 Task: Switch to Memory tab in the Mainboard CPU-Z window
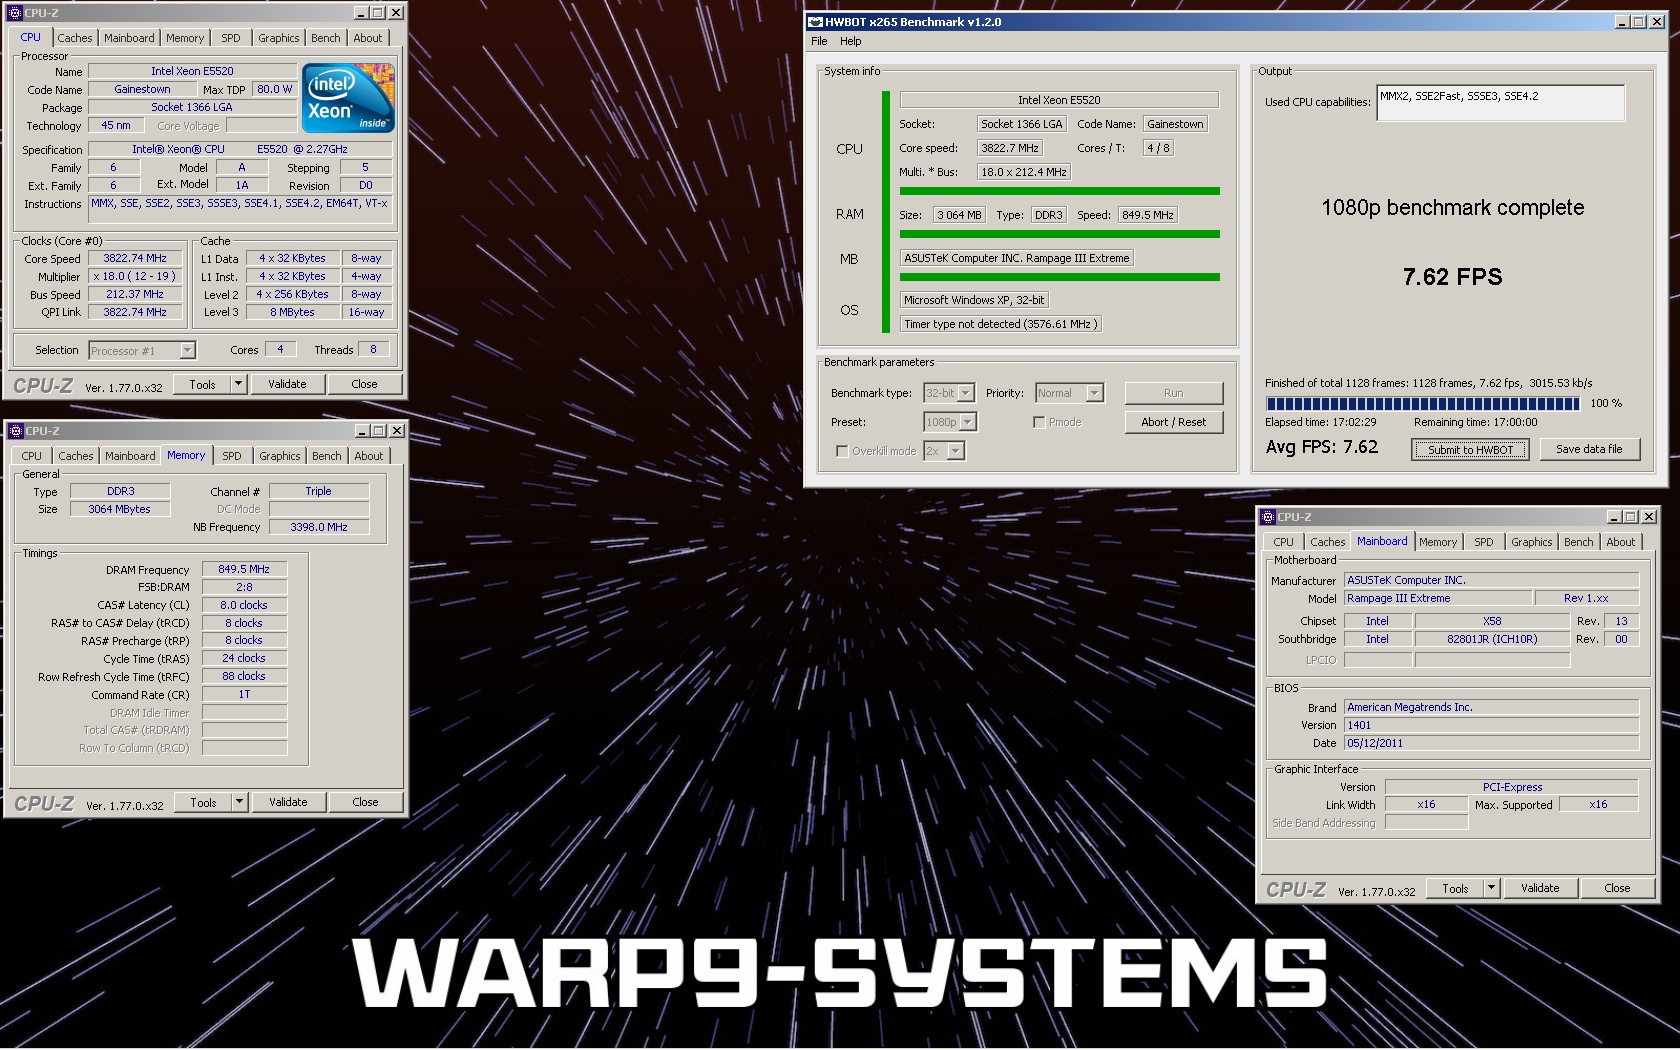(1438, 542)
